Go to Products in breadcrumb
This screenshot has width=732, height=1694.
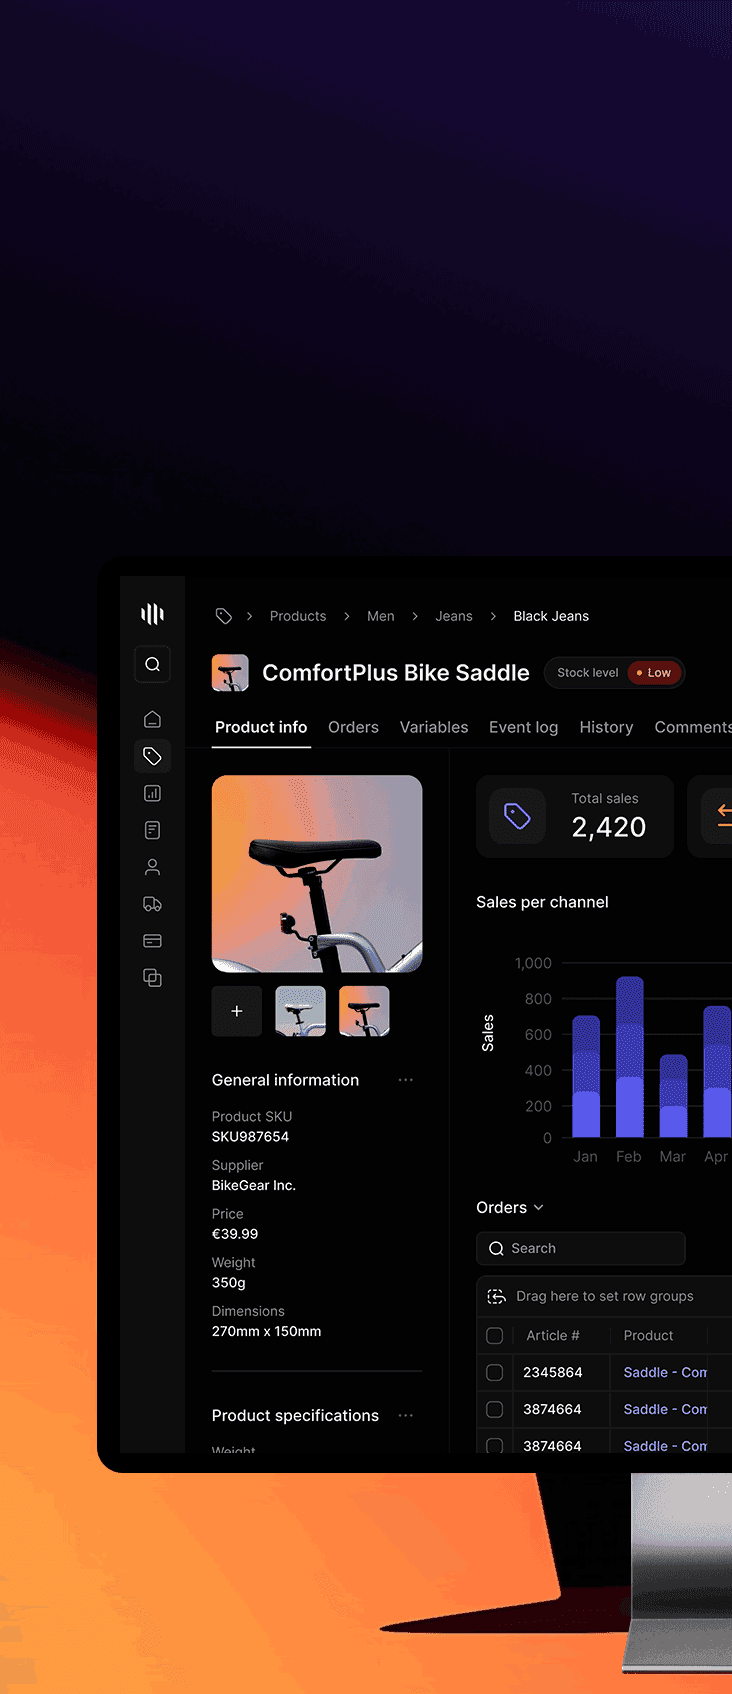pos(298,616)
